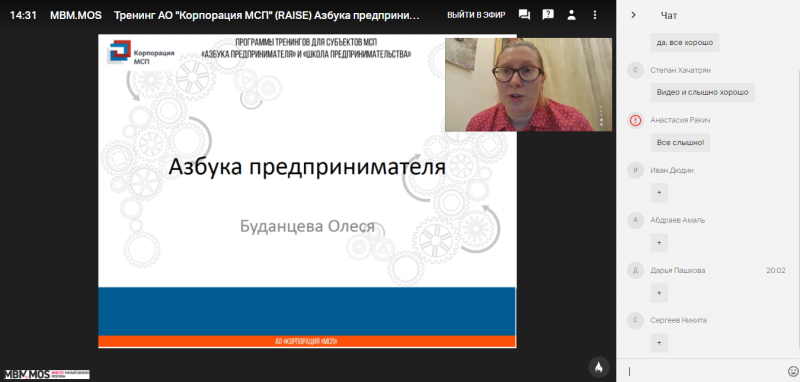The image size is (800, 382).
Task: Open the chat messages icon in header
Action: pos(524,15)
